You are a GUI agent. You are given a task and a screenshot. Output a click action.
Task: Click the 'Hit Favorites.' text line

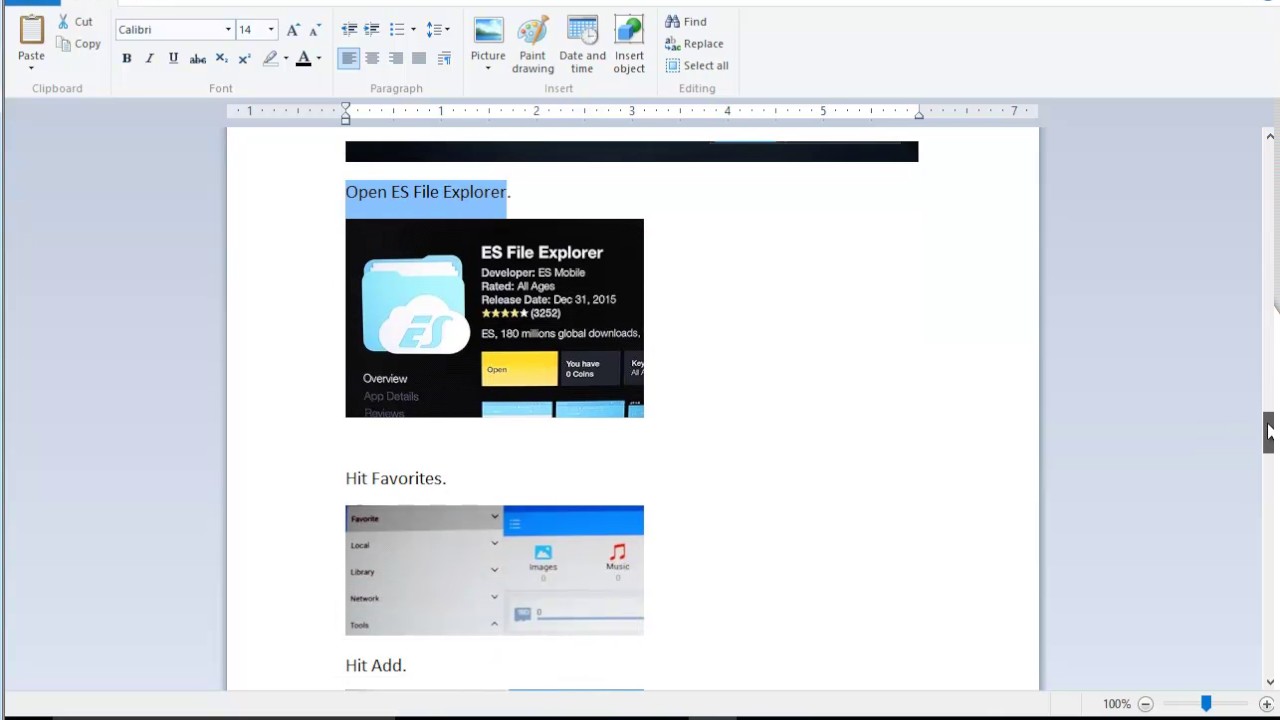pyautogui.click(x=396, y=478)
